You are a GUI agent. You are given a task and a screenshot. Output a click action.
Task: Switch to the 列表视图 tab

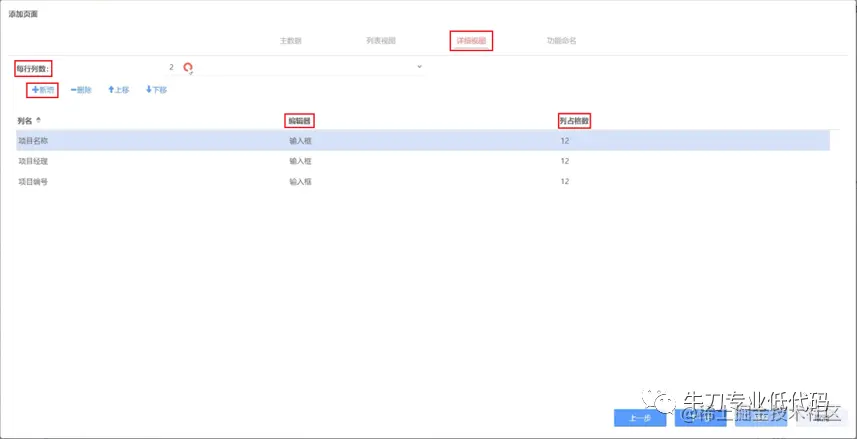(x=381, y=41)
